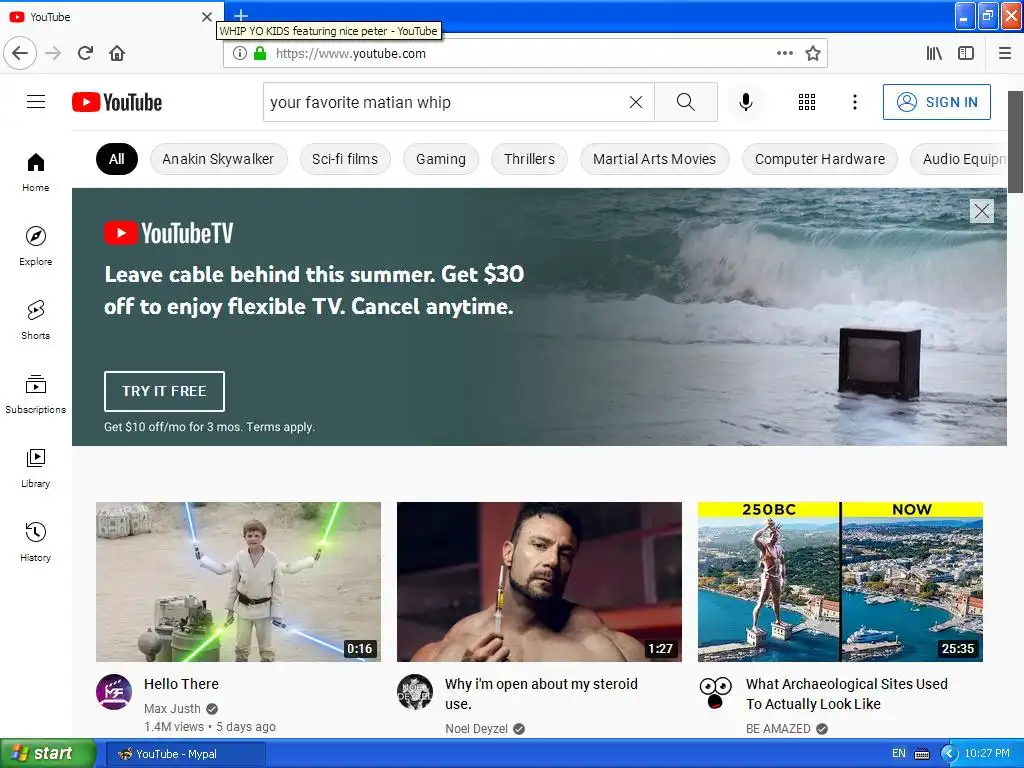Open YouTube settings three-dot menu
The height and width of the screenshot is (768, 1024).
tap(854, 102)
